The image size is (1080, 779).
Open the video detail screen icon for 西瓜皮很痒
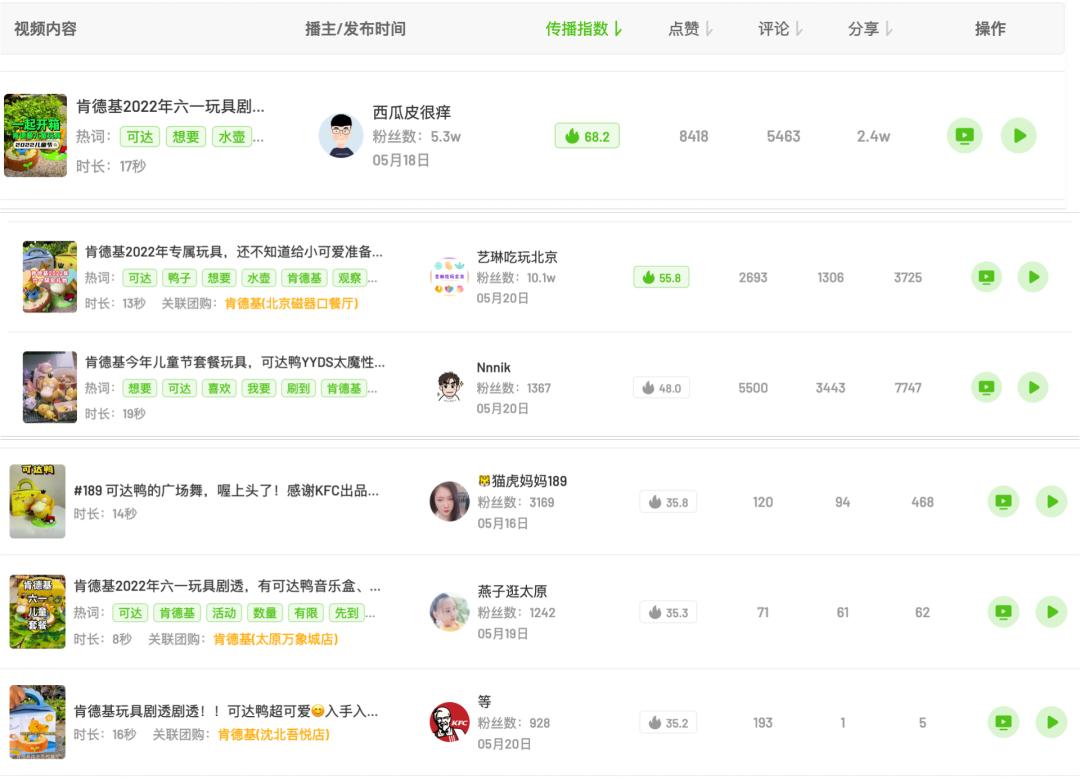coord(964,135)
